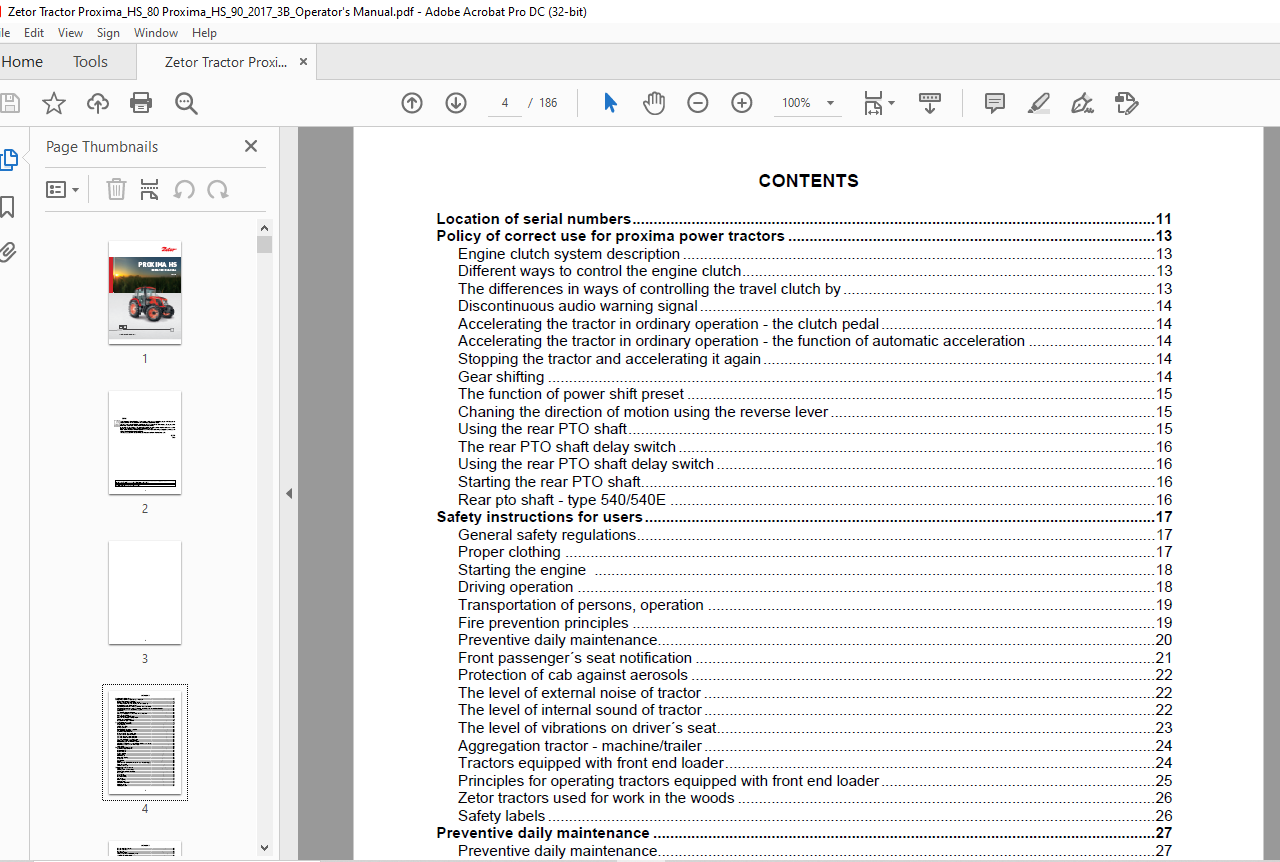Select the Highlight text pen tool
The width and height of the screenshot is (1280, 862).
1038,103
